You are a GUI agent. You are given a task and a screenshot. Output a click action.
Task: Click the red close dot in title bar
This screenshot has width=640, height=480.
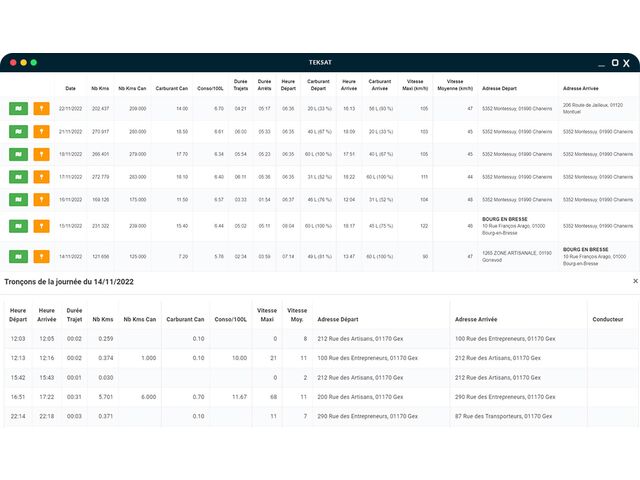point(13,62)
